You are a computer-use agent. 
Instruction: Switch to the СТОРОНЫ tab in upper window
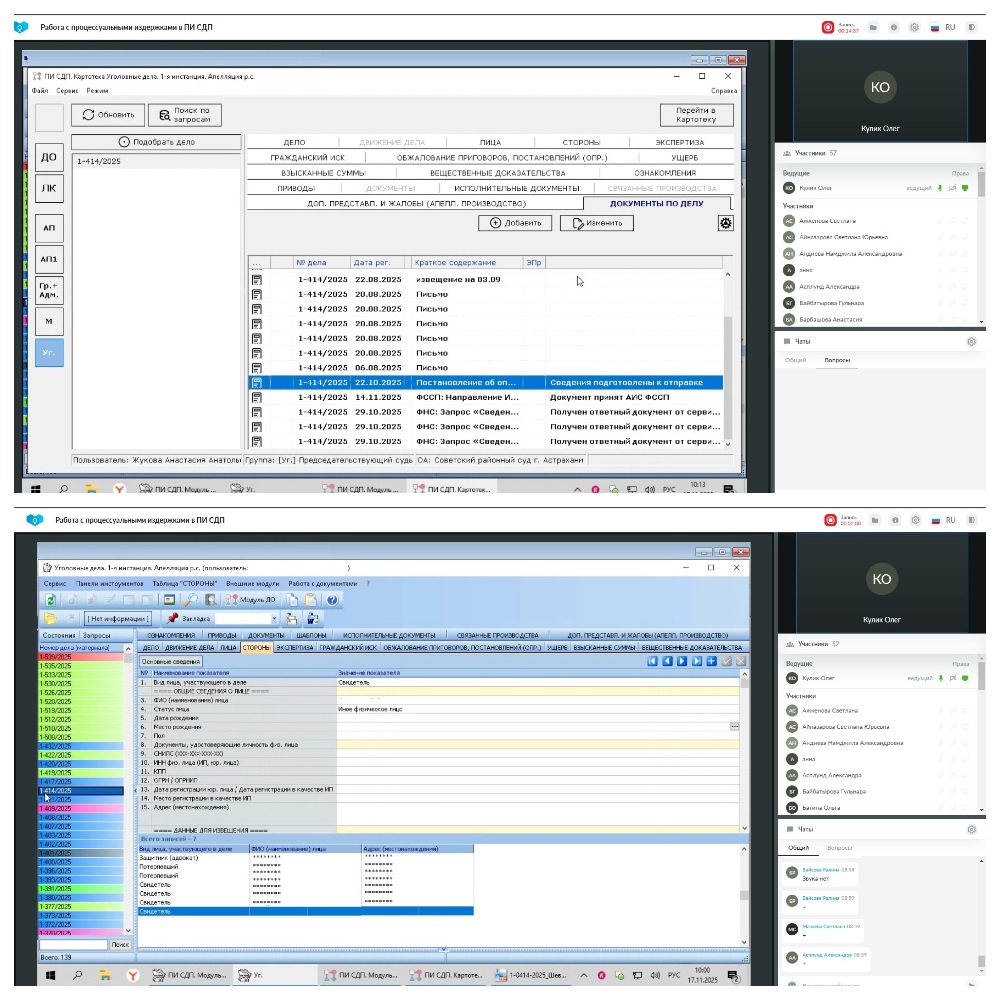581,142
